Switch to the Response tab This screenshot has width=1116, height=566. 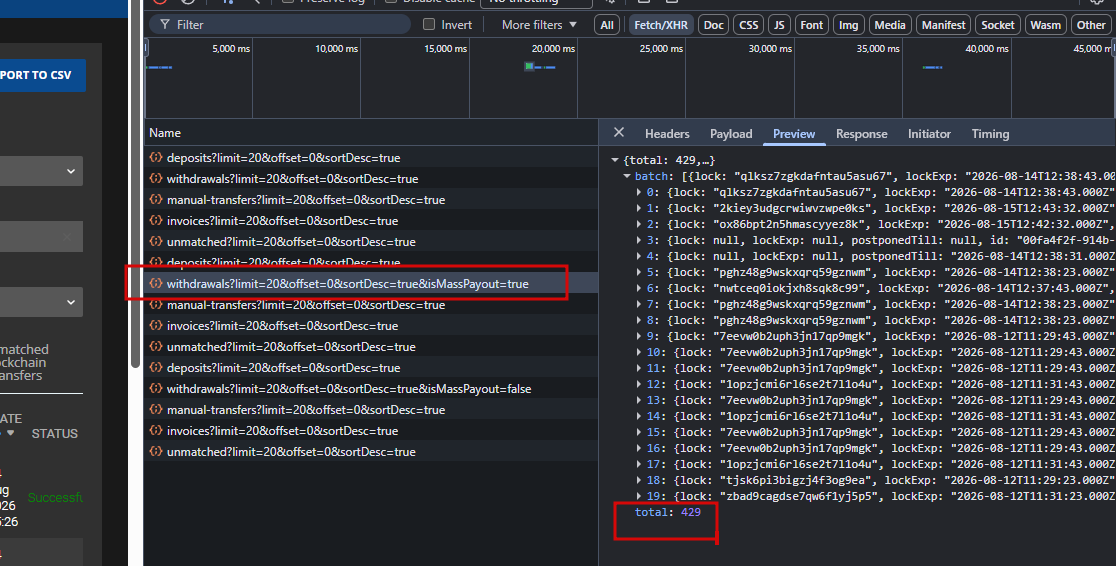click(x=861, y=134)
